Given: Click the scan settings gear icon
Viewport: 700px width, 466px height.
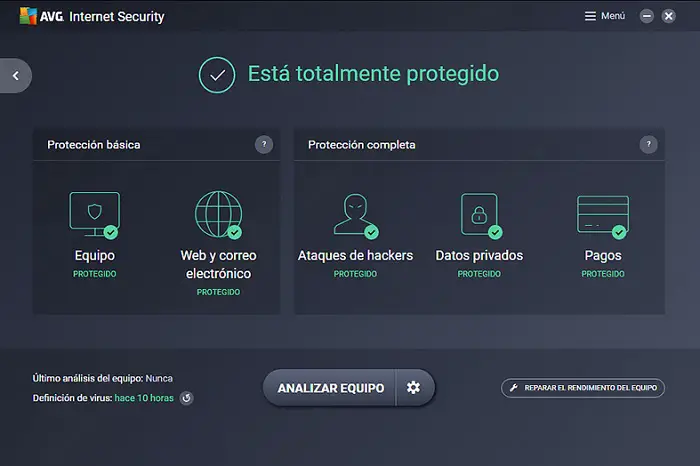Looking at the screenshot, I should tap(413, 387).
